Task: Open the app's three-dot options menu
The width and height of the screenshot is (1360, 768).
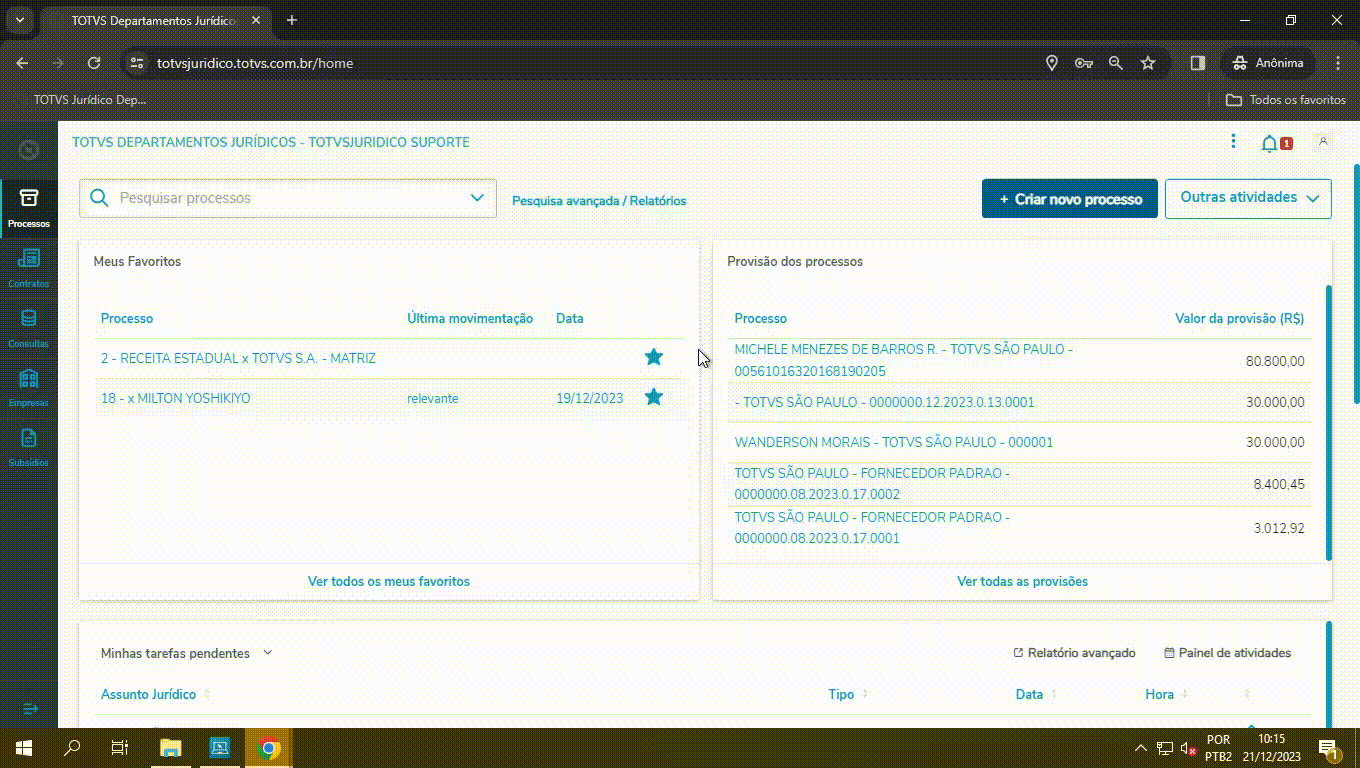Action: coord(1233,142)
